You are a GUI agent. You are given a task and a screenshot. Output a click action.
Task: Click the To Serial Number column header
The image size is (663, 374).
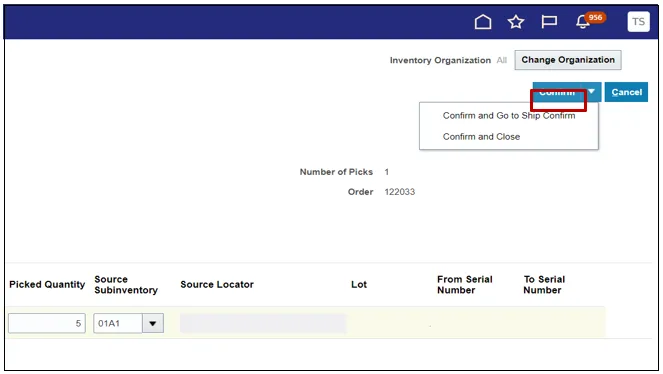(544, 284)
